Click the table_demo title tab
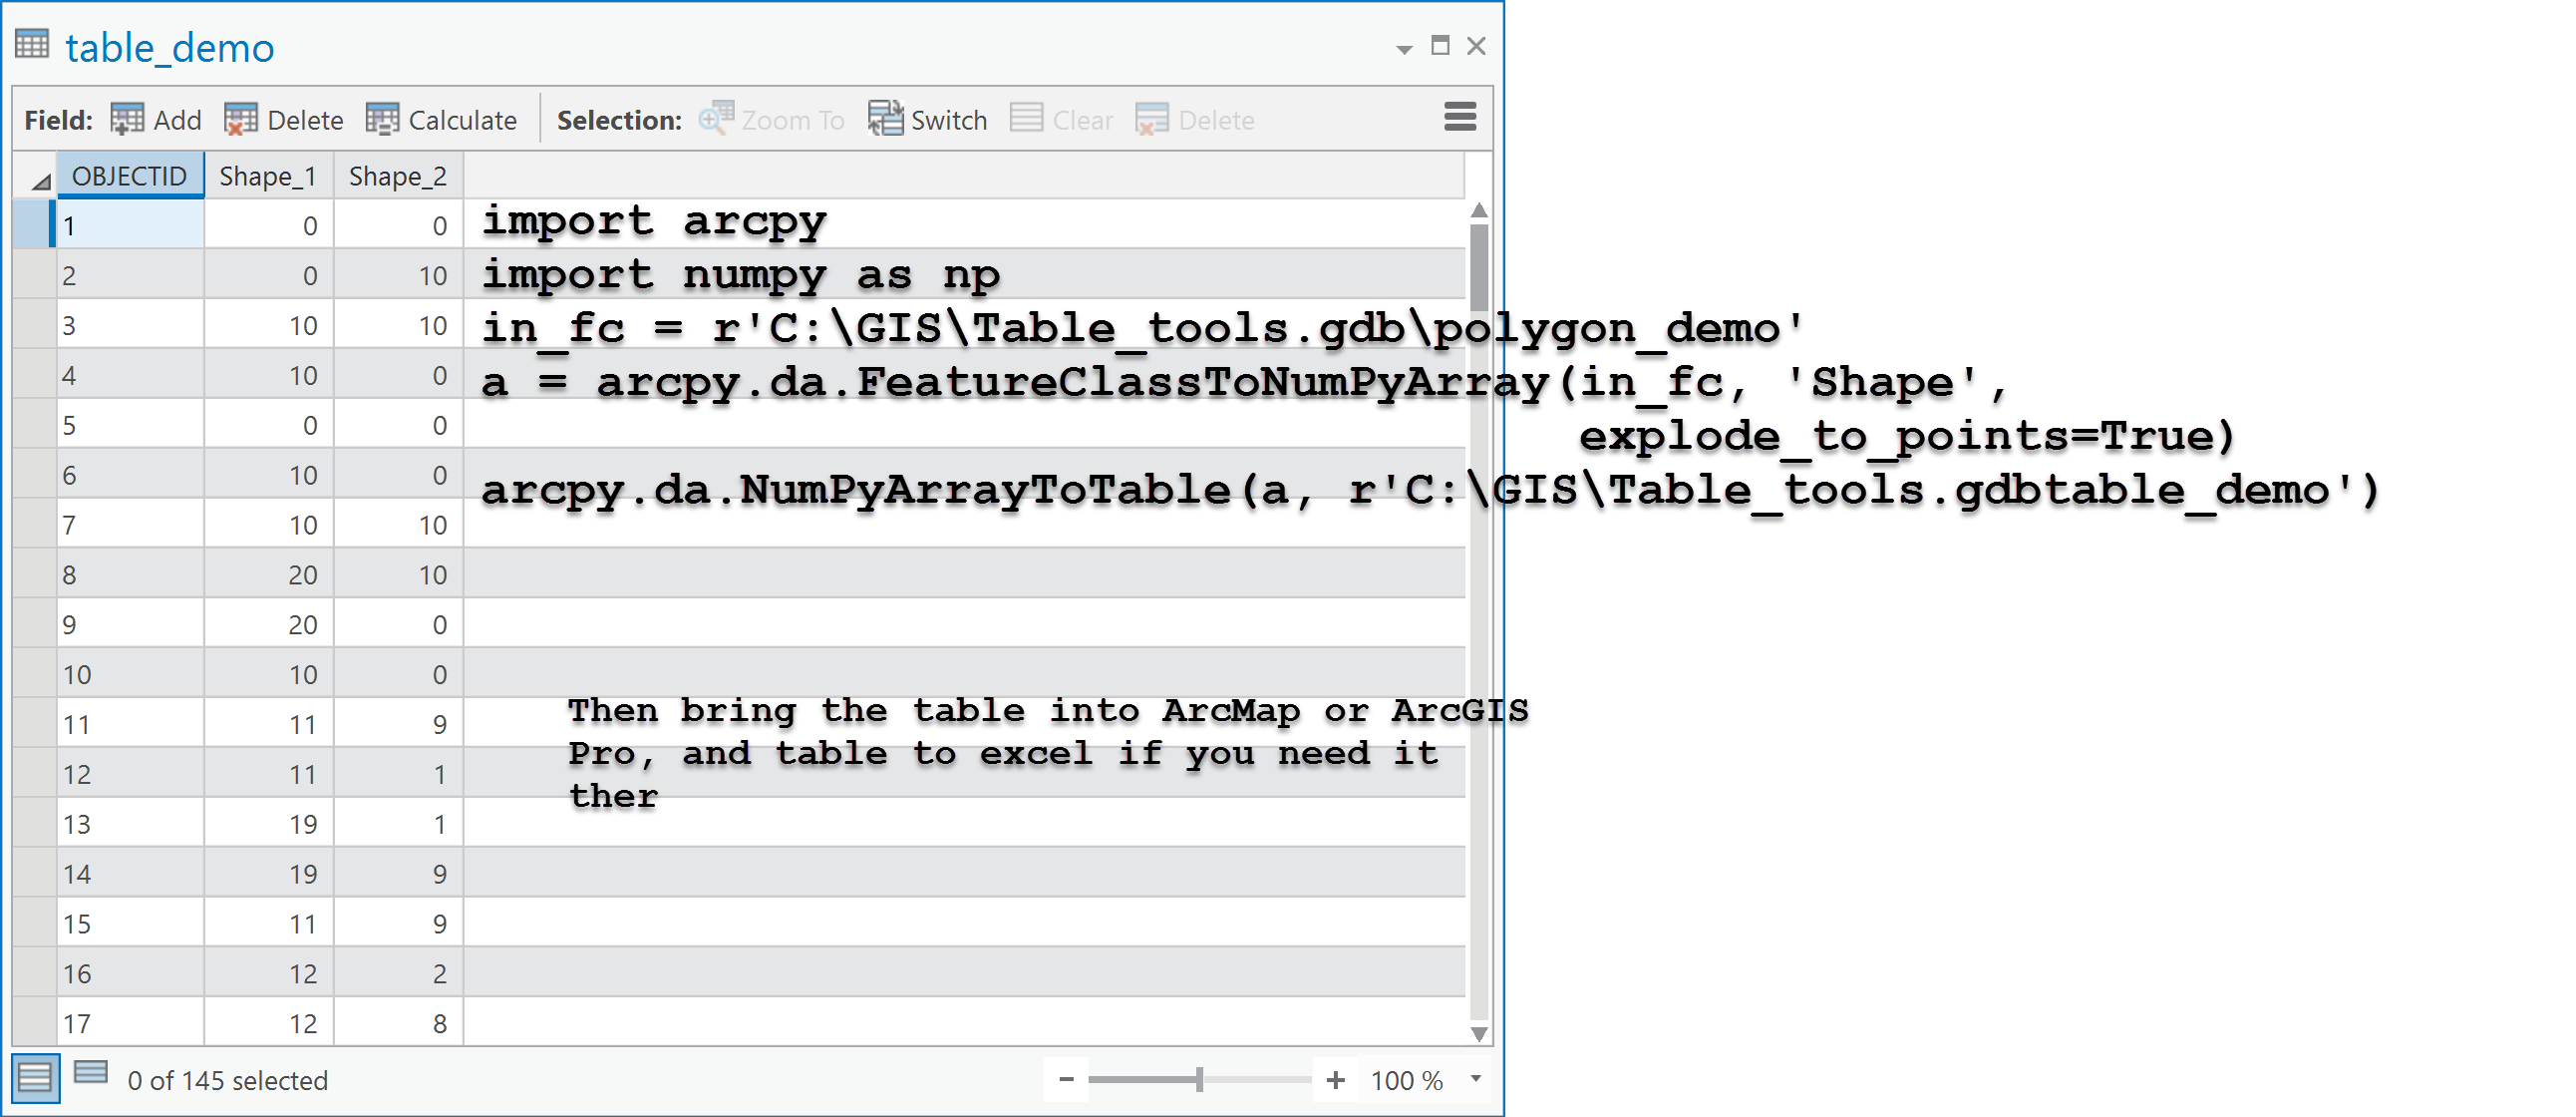This screenshot has width=2576, height=1117. [169, 48]
